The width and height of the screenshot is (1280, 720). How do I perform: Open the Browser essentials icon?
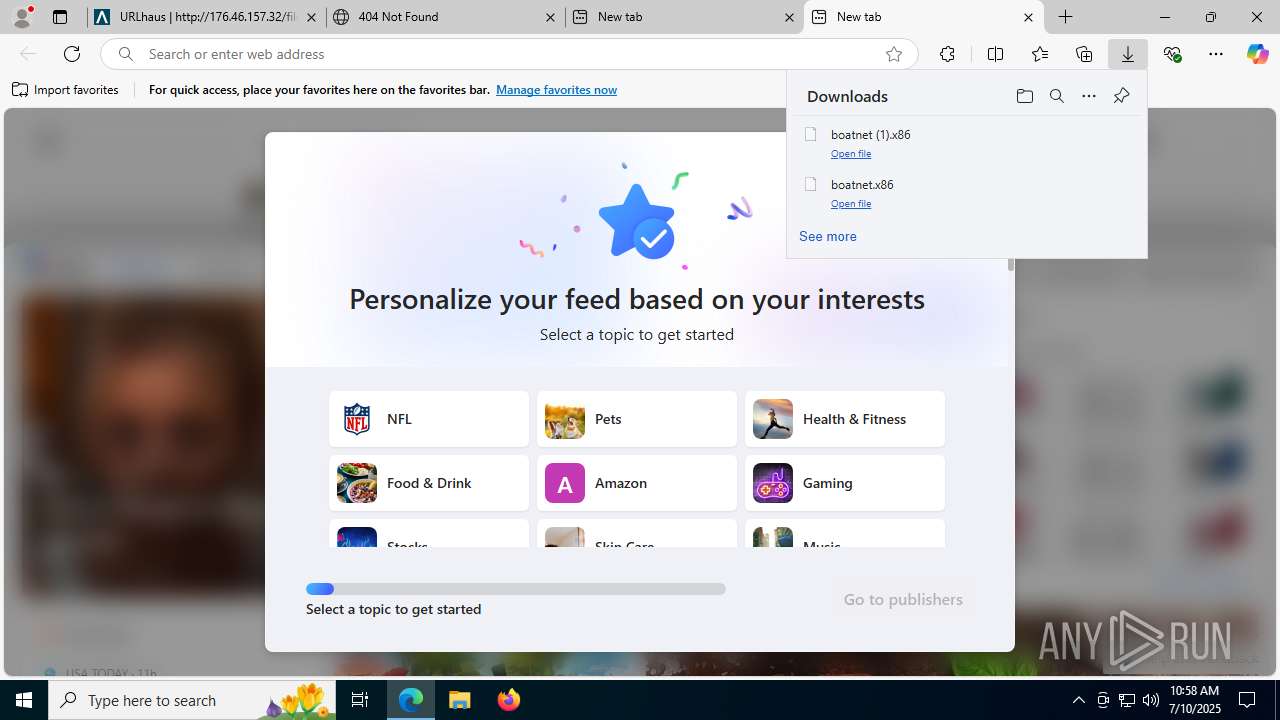click(x=1172, y=54)
